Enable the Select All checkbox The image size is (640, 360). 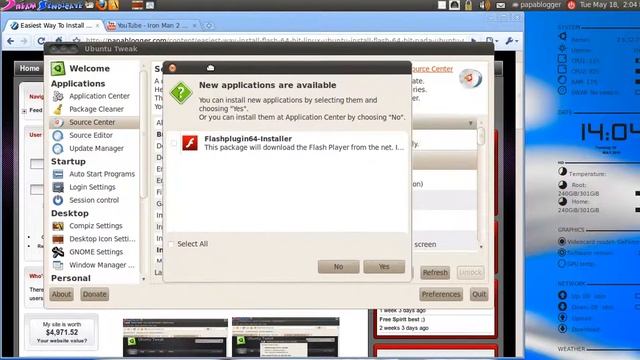[x=171, y=244]
